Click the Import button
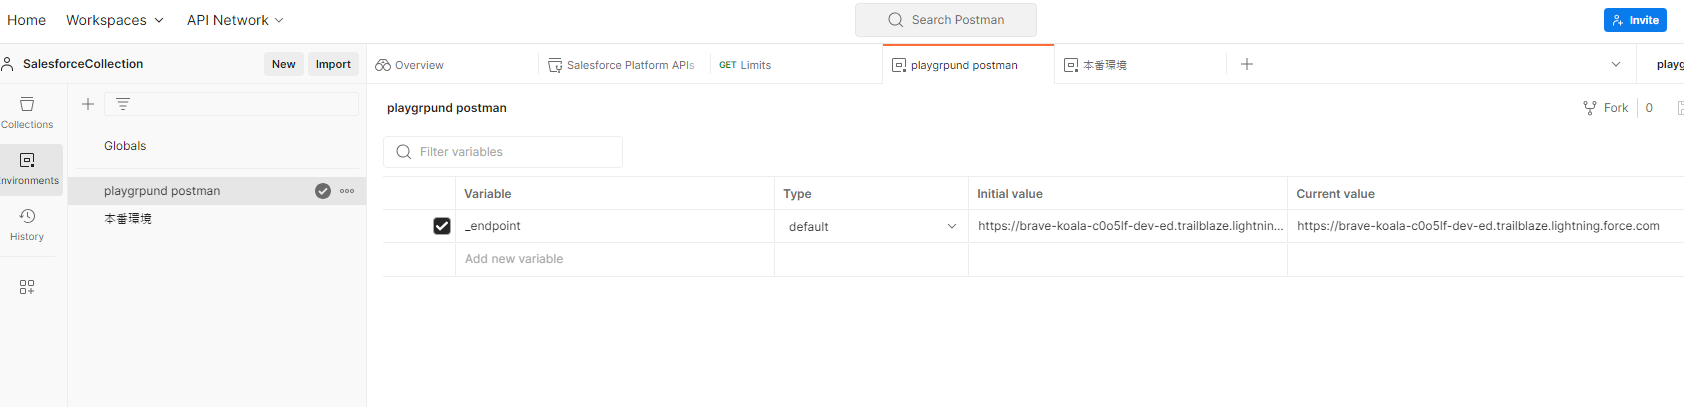This screenshot has width=1684, height=407. [333, 64]
